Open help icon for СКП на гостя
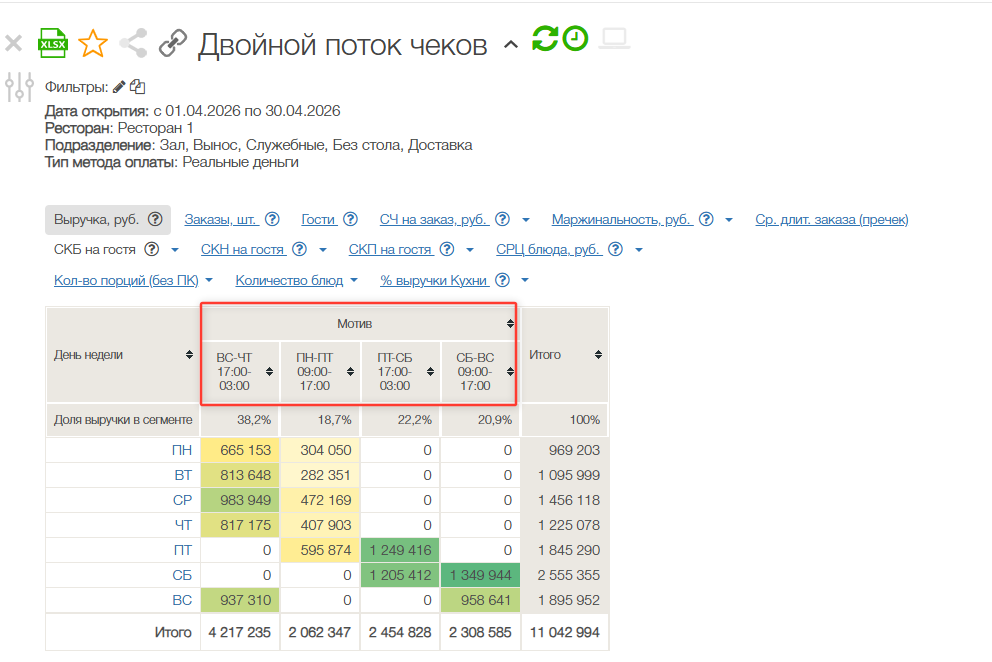This screenshot has height=662, width=992. click(x=447, y=249)
